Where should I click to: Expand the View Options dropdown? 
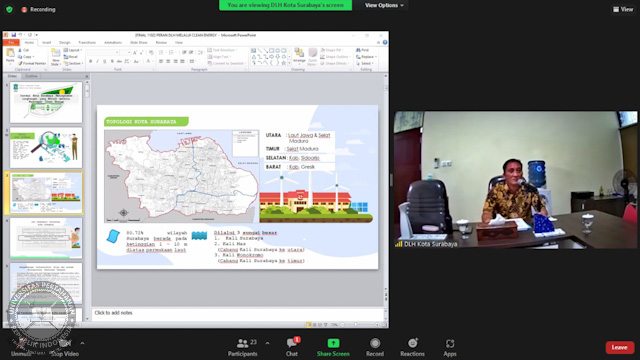[x=384, y=5]
